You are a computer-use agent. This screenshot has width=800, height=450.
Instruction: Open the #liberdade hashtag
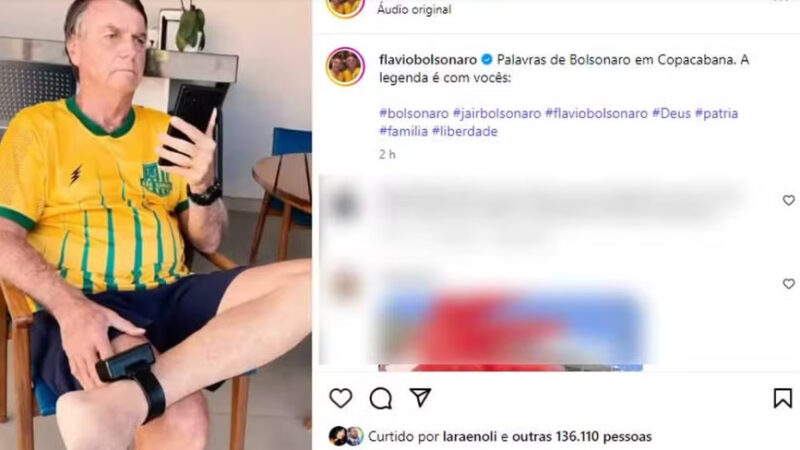pyautogui.click(x=465, y=131)
